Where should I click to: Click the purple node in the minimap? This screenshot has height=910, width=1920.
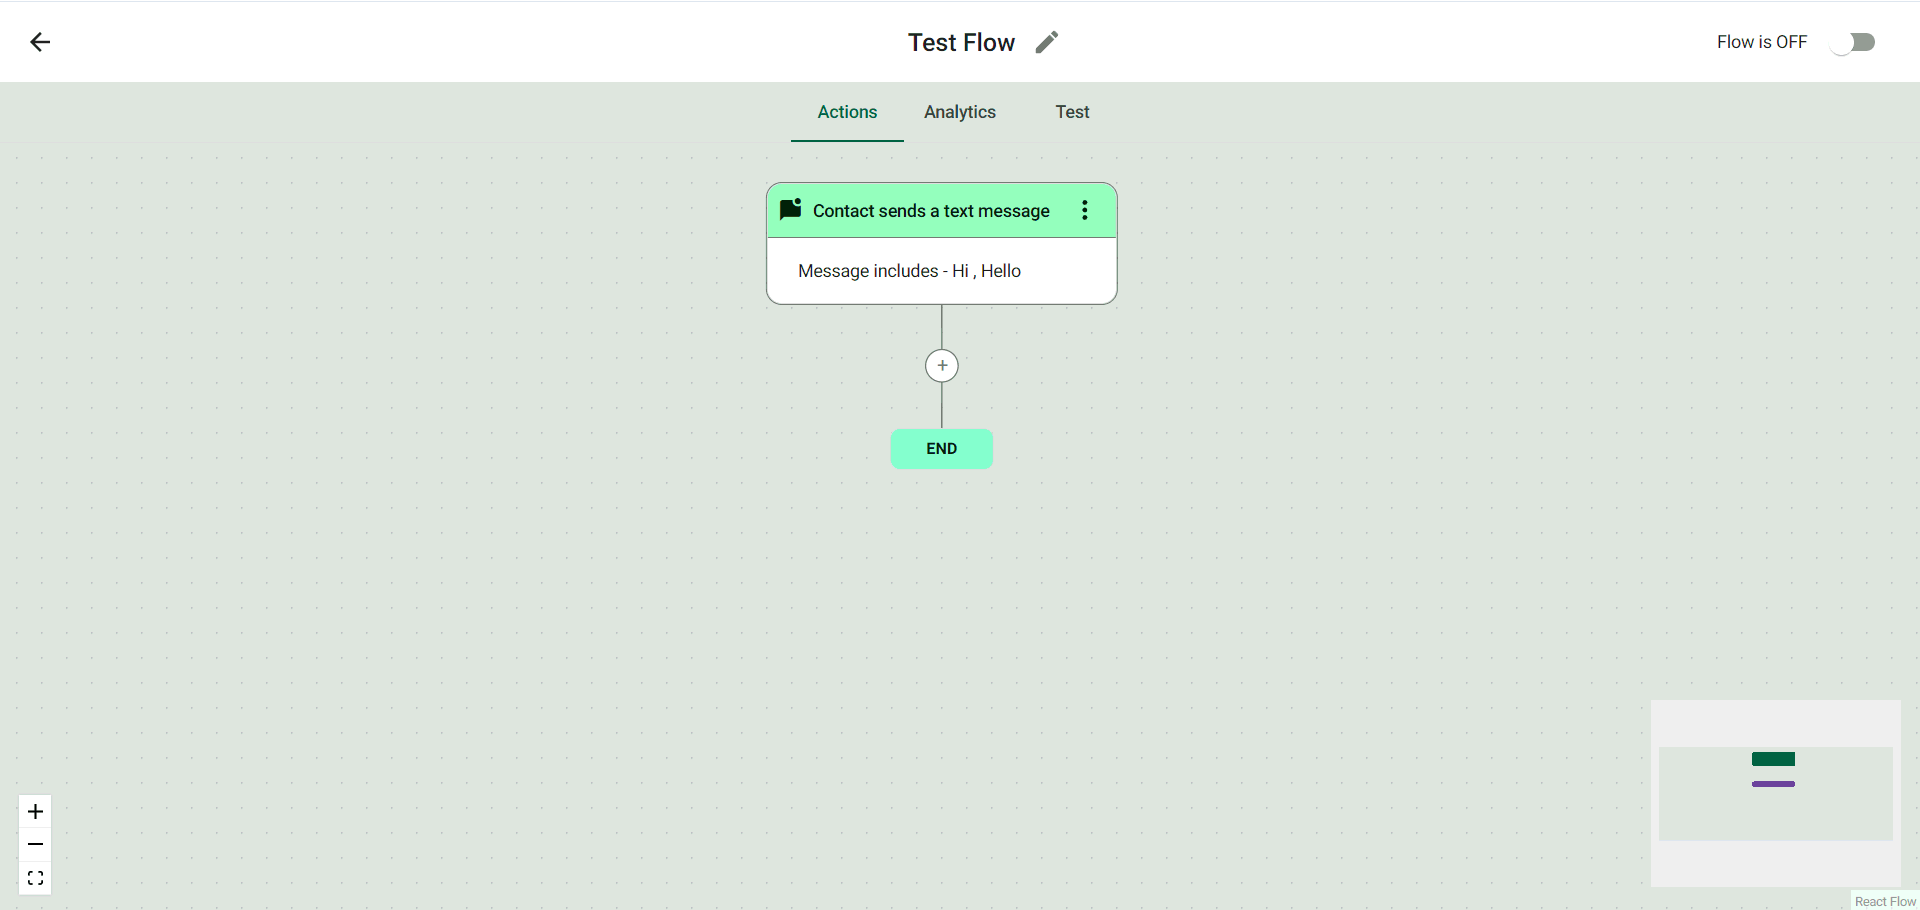point(1773,784)
